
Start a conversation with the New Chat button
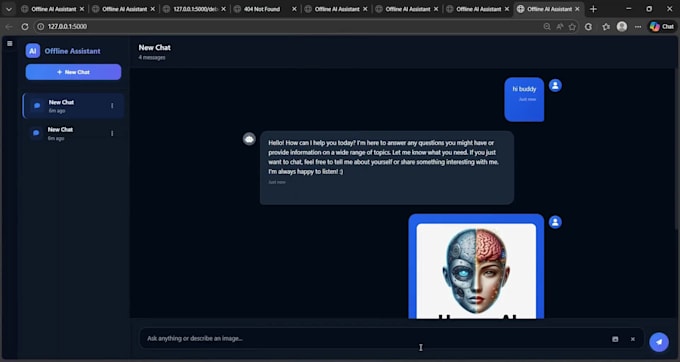73,72
